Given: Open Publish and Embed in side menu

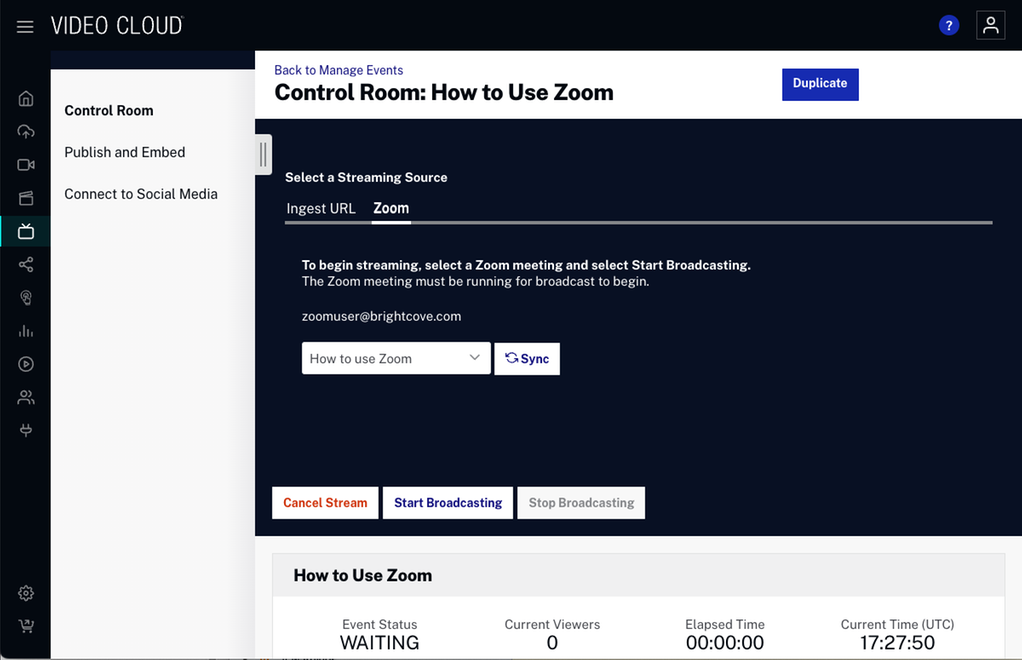Looking at the screenshot, I should tap(125, 152).
